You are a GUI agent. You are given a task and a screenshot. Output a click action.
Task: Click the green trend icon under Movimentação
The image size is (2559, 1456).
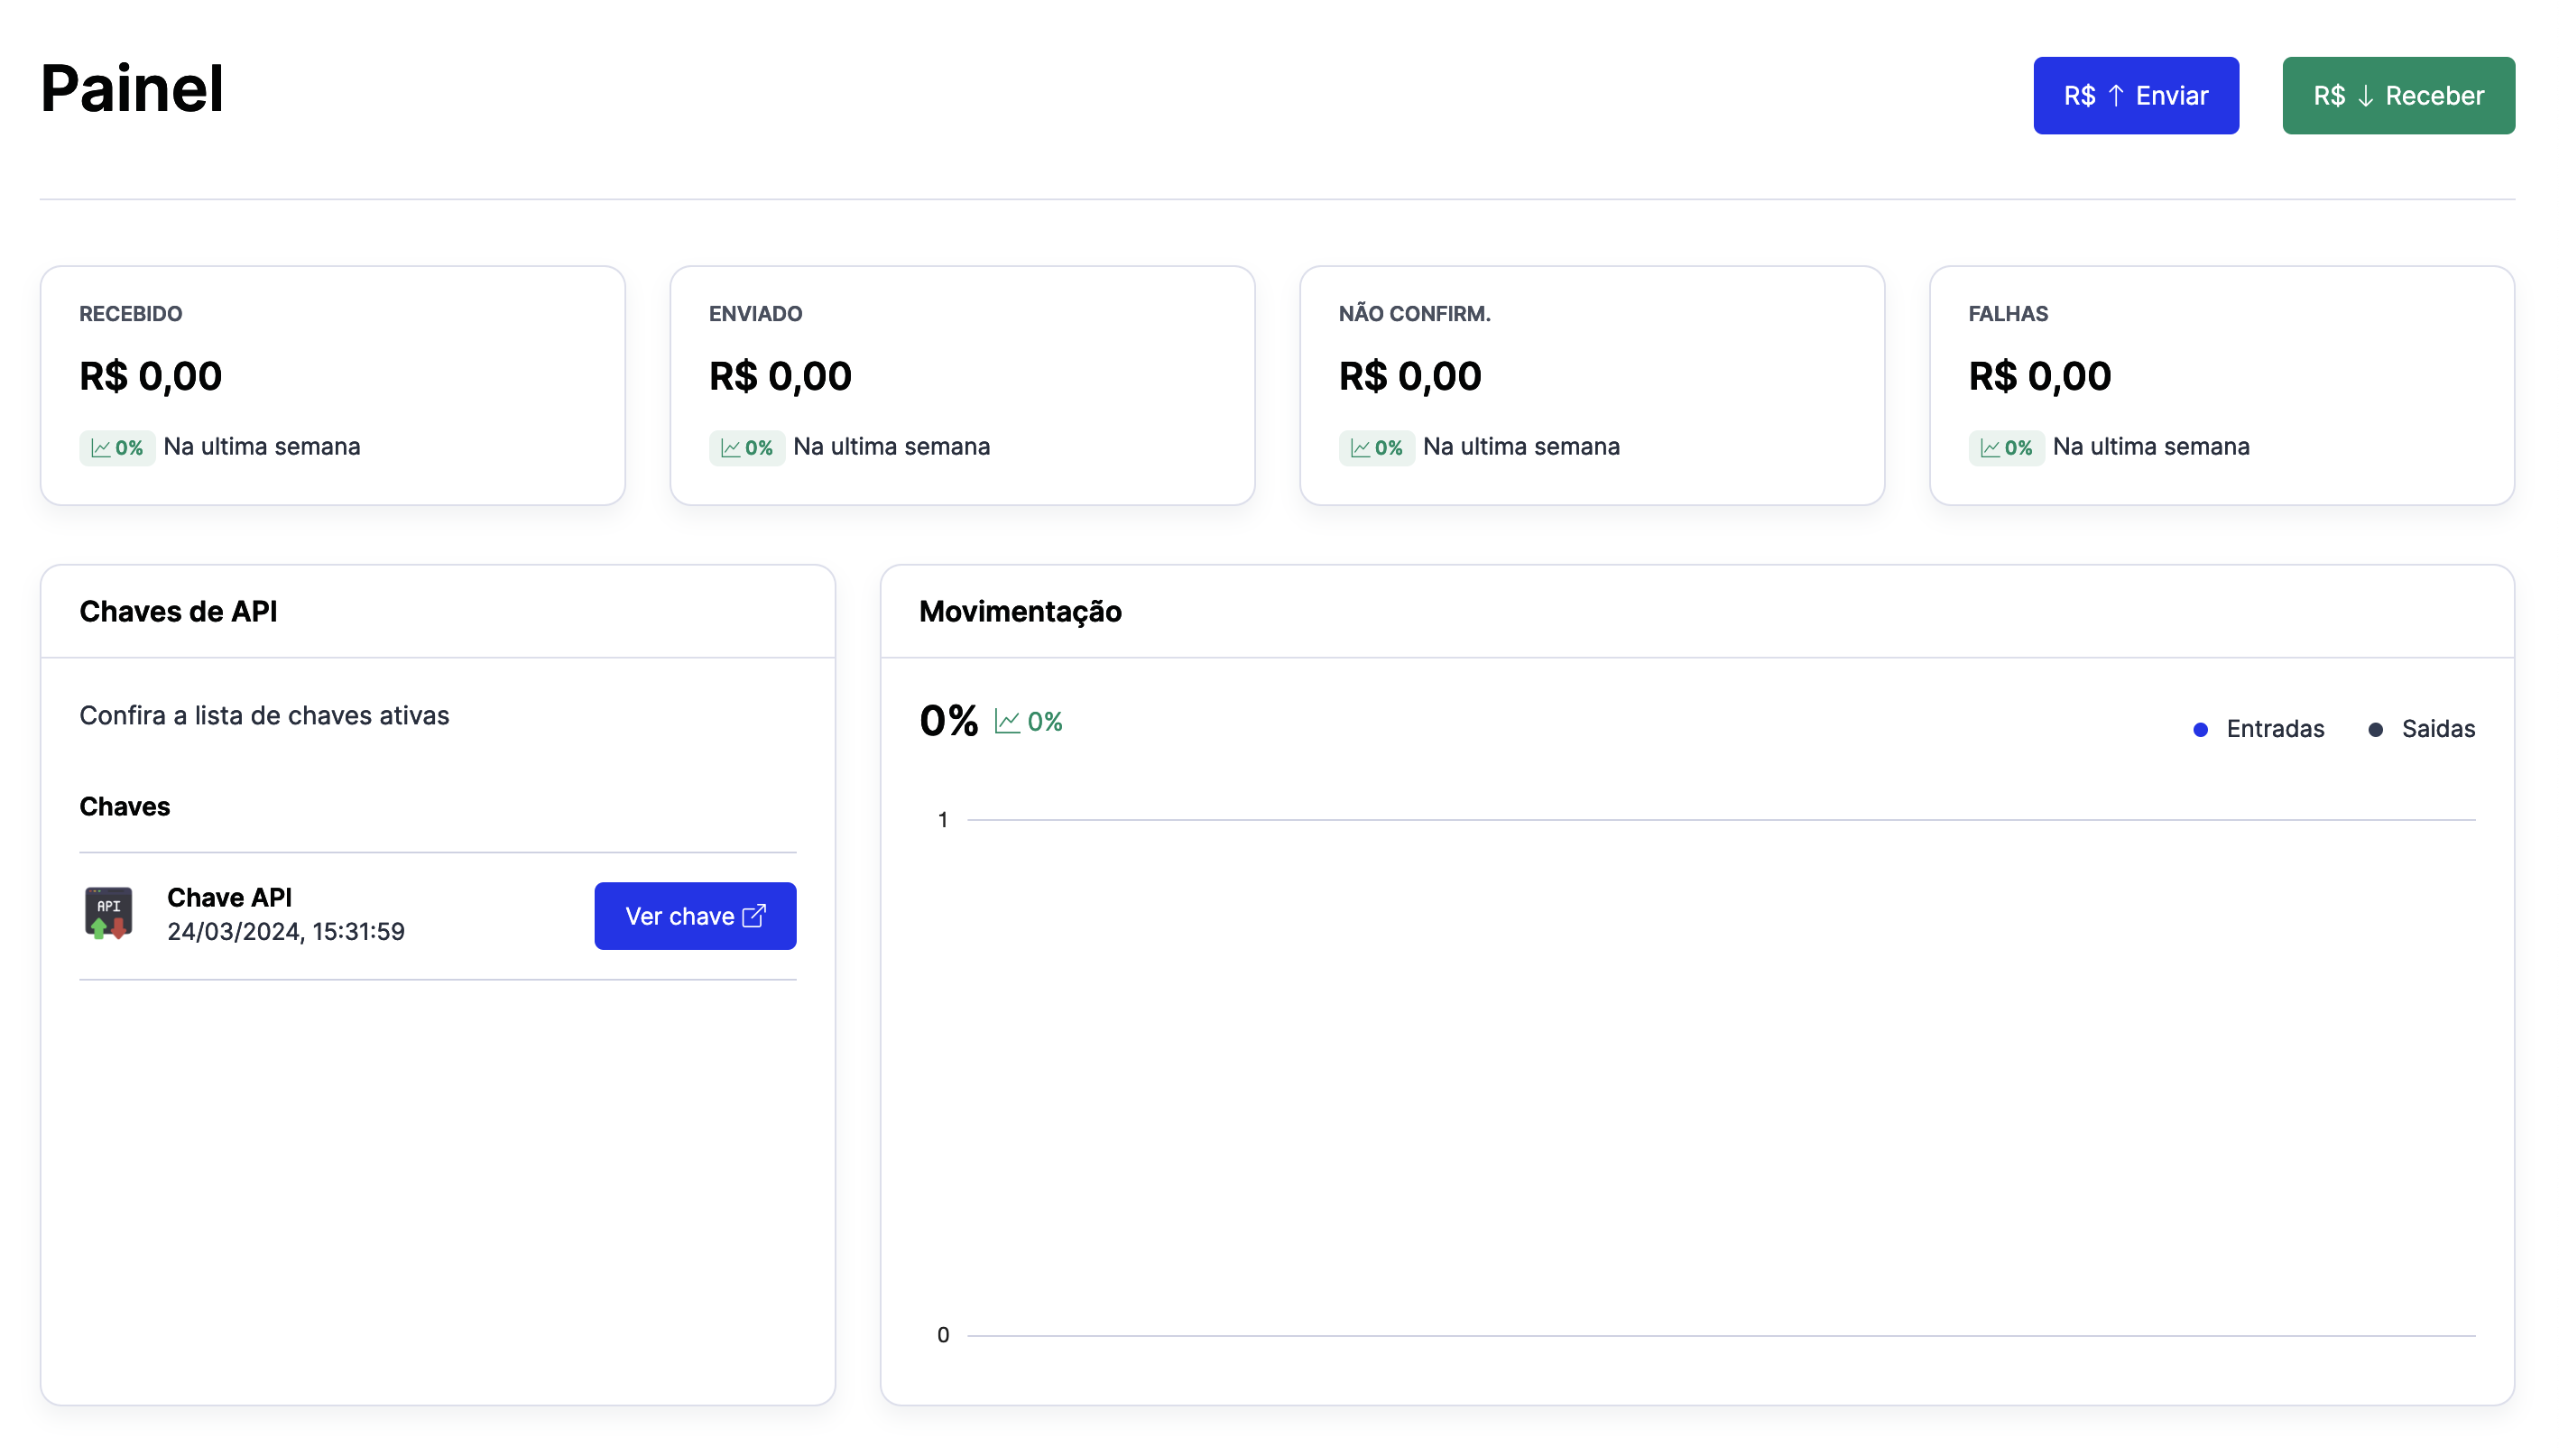tap(1007, 722)
